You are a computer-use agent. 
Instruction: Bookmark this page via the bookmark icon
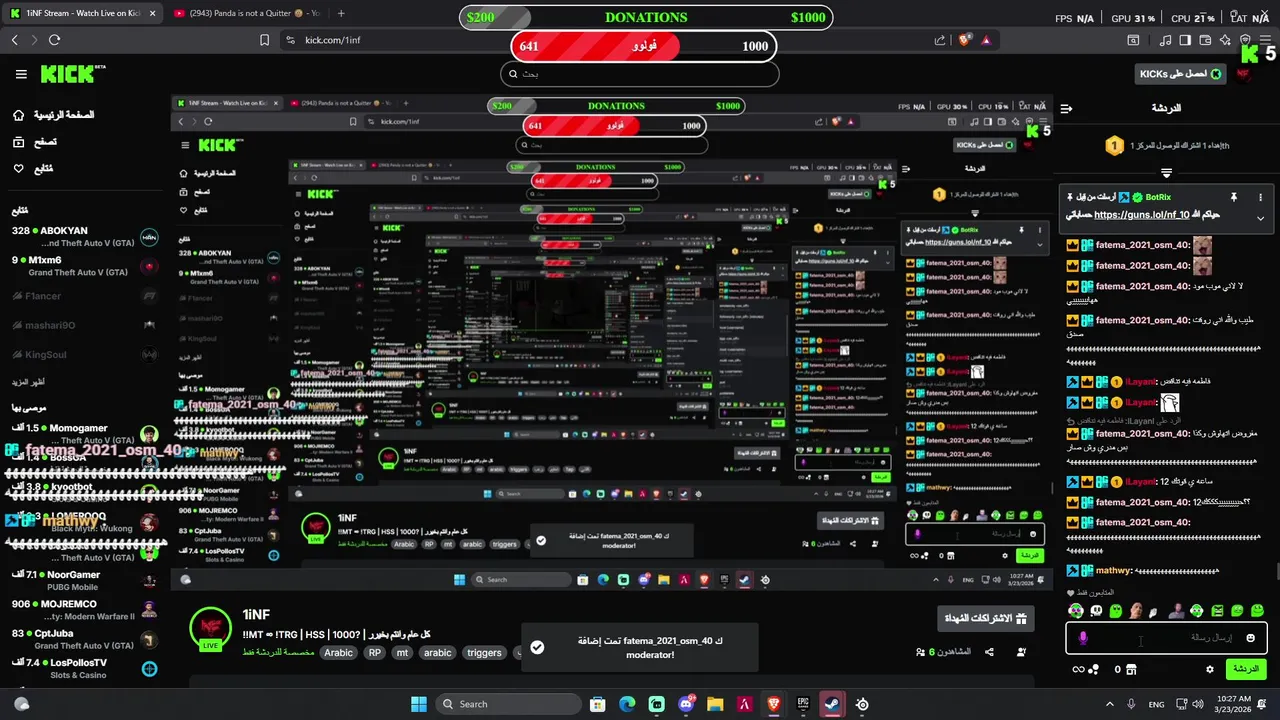[264, 40]
